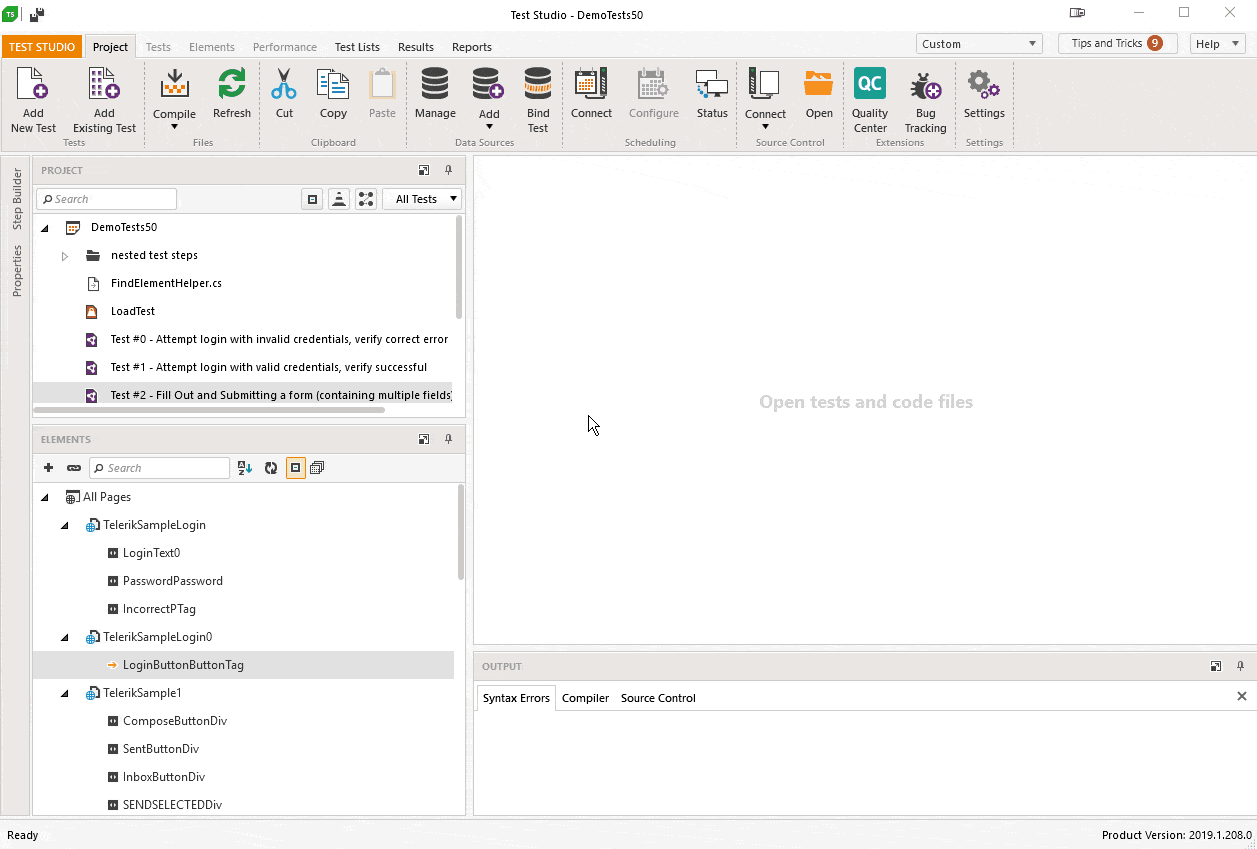
Task: Toggle the square view button in Project toolbar
Action: coord(312,199)
